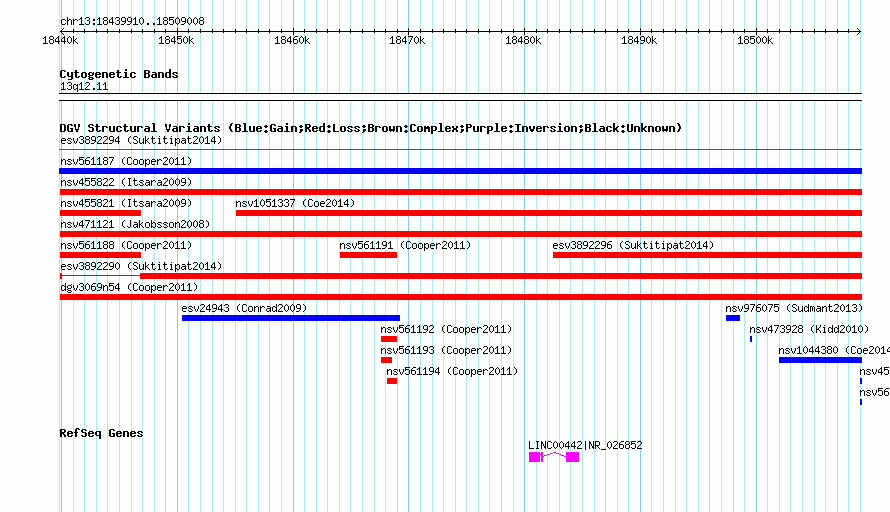Select the nsv1051337 (Coe2014) red bar
Image resolution: width=890 pixels, height=512 pixels.
[x=548, y=213]
